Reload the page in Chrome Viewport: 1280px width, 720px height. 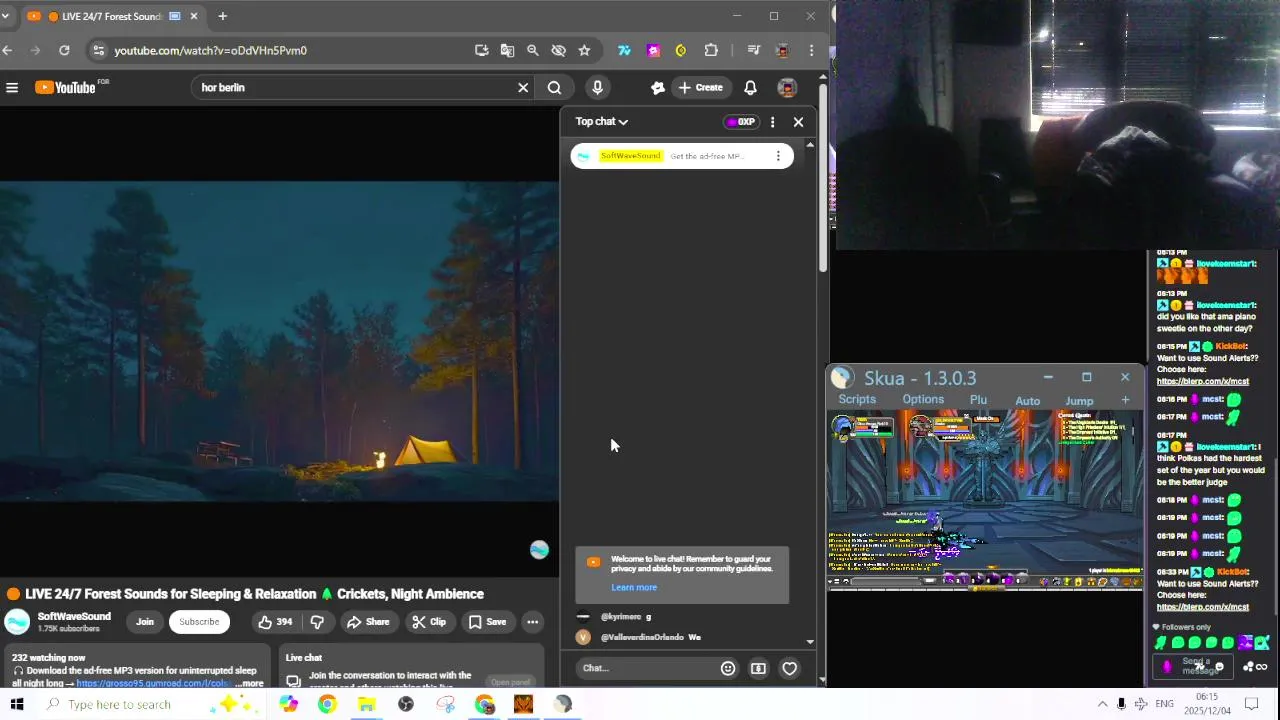64,50
